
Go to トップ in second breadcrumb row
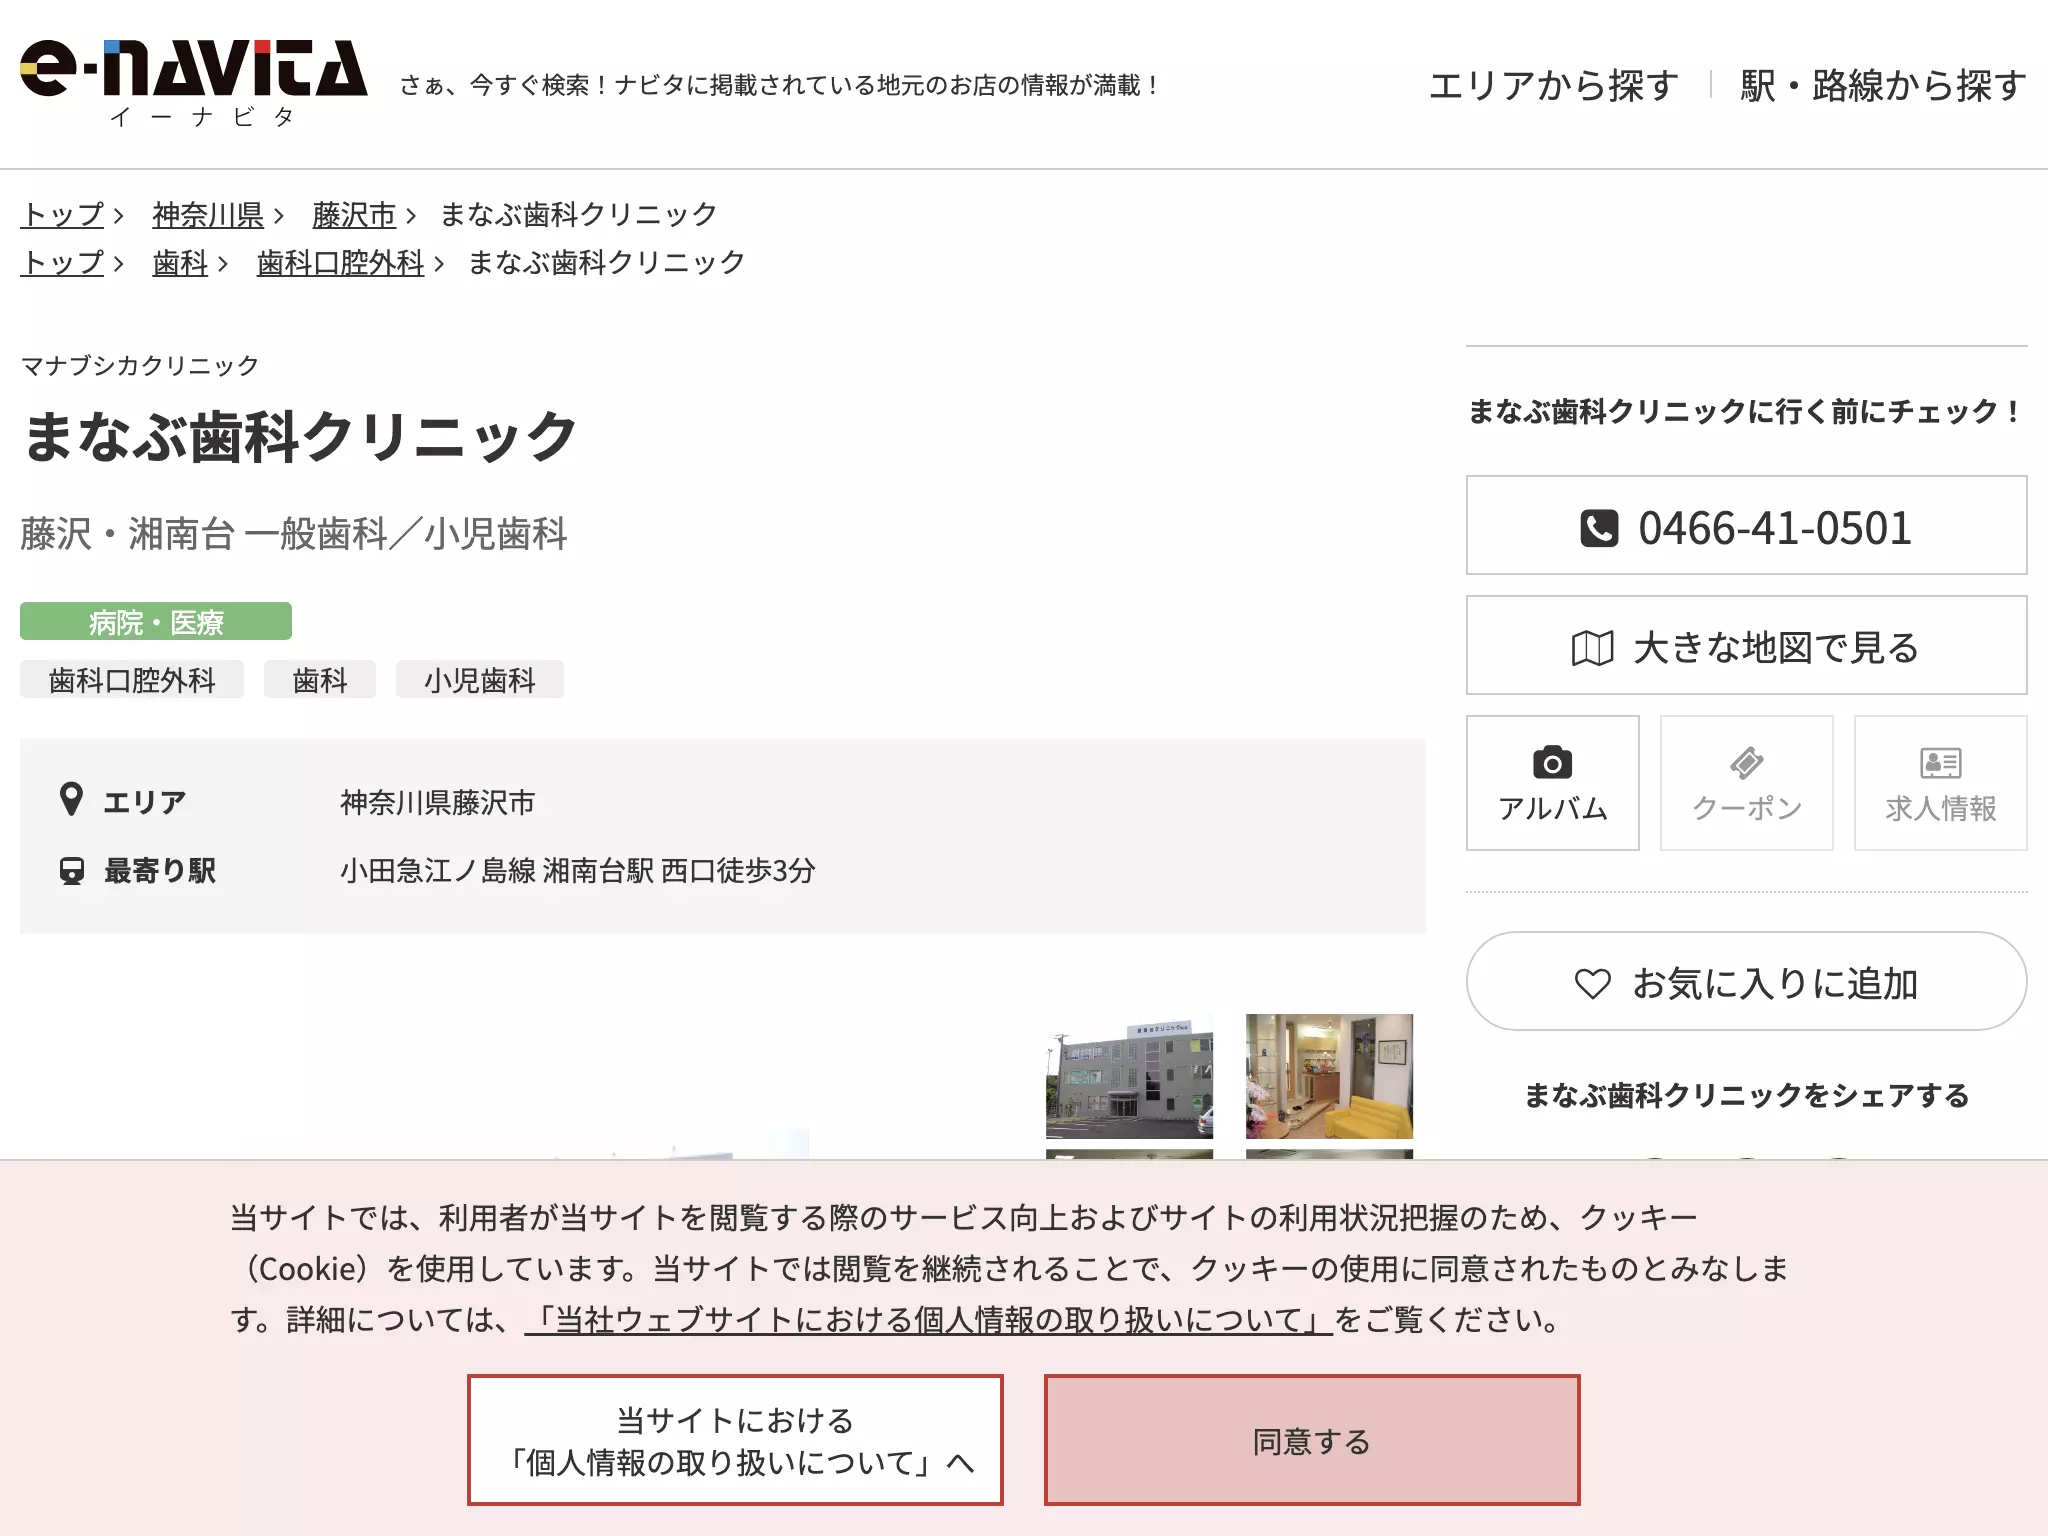click(62, 262)
